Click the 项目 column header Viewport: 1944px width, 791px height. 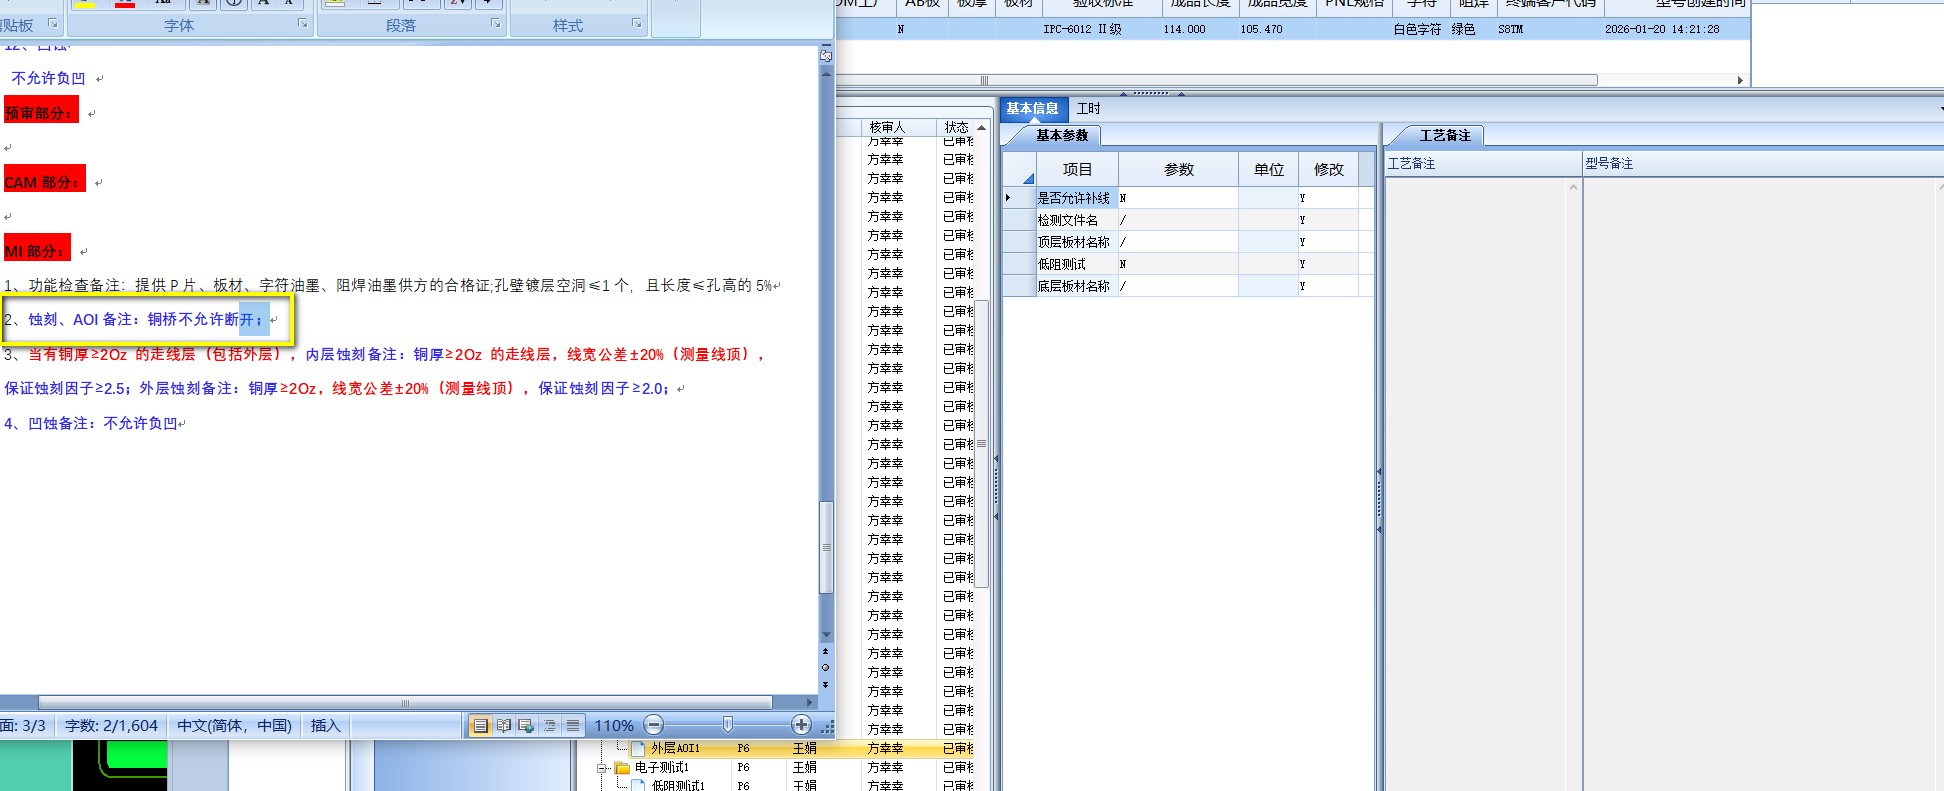coord(1077,170)
